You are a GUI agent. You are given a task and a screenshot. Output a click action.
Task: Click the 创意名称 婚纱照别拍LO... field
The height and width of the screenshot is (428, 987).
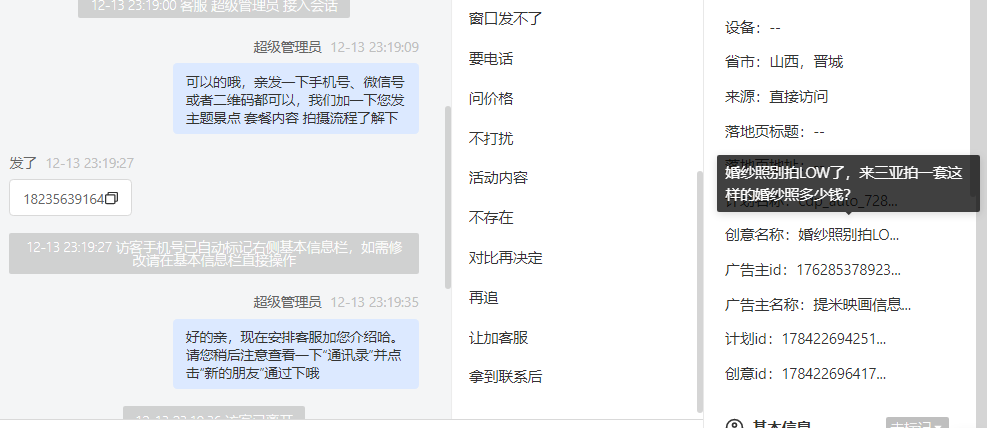pos(812,235)
